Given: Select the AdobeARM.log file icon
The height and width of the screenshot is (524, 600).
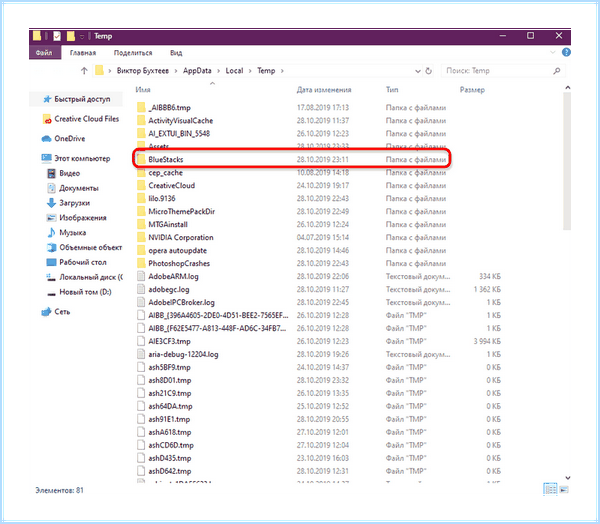Looking at the screenshot, I should (142, 276).
